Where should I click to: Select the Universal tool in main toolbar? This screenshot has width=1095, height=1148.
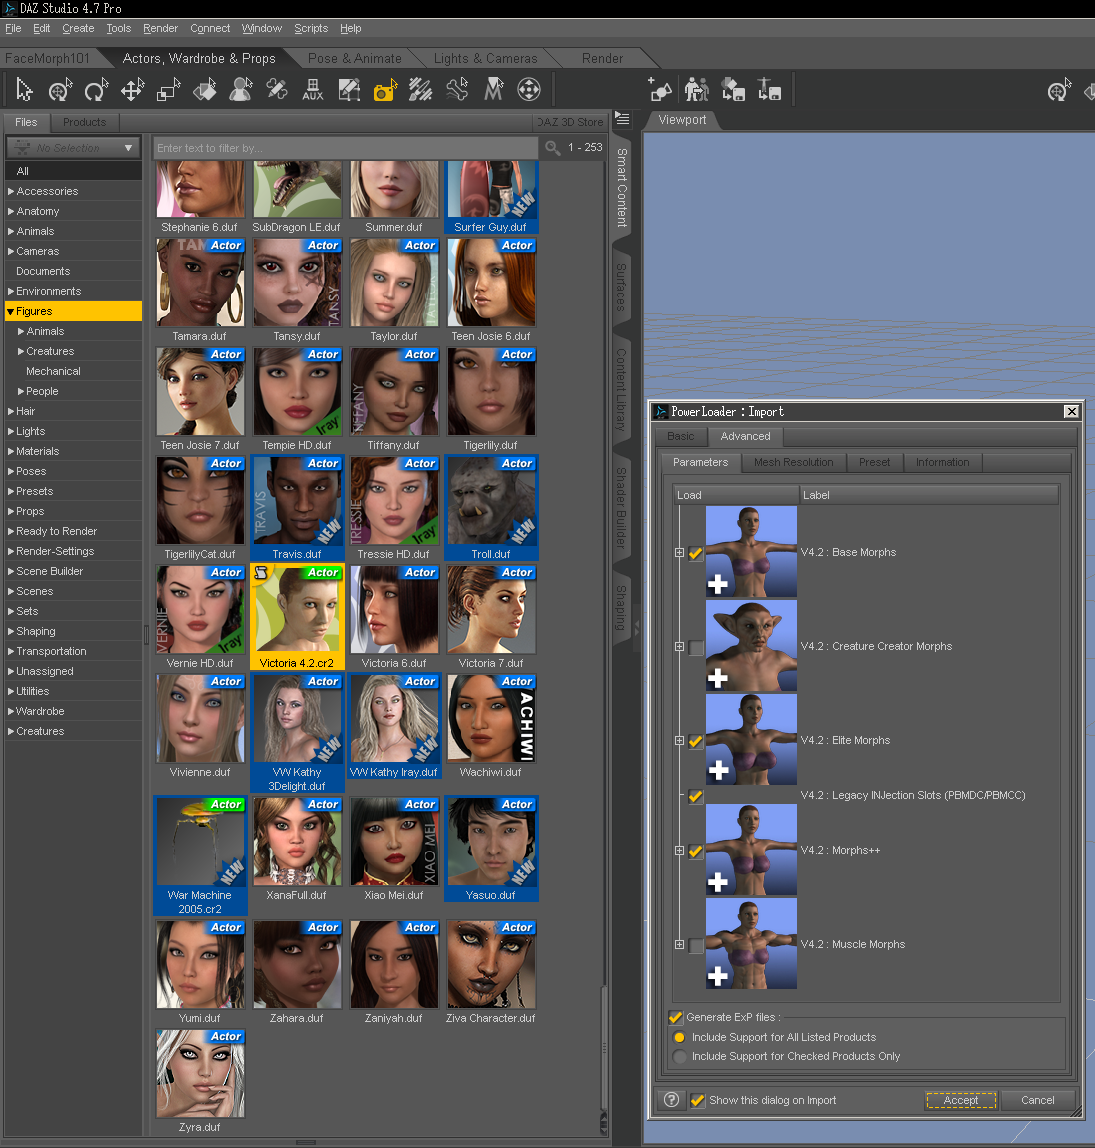click(x=60, y=90)
